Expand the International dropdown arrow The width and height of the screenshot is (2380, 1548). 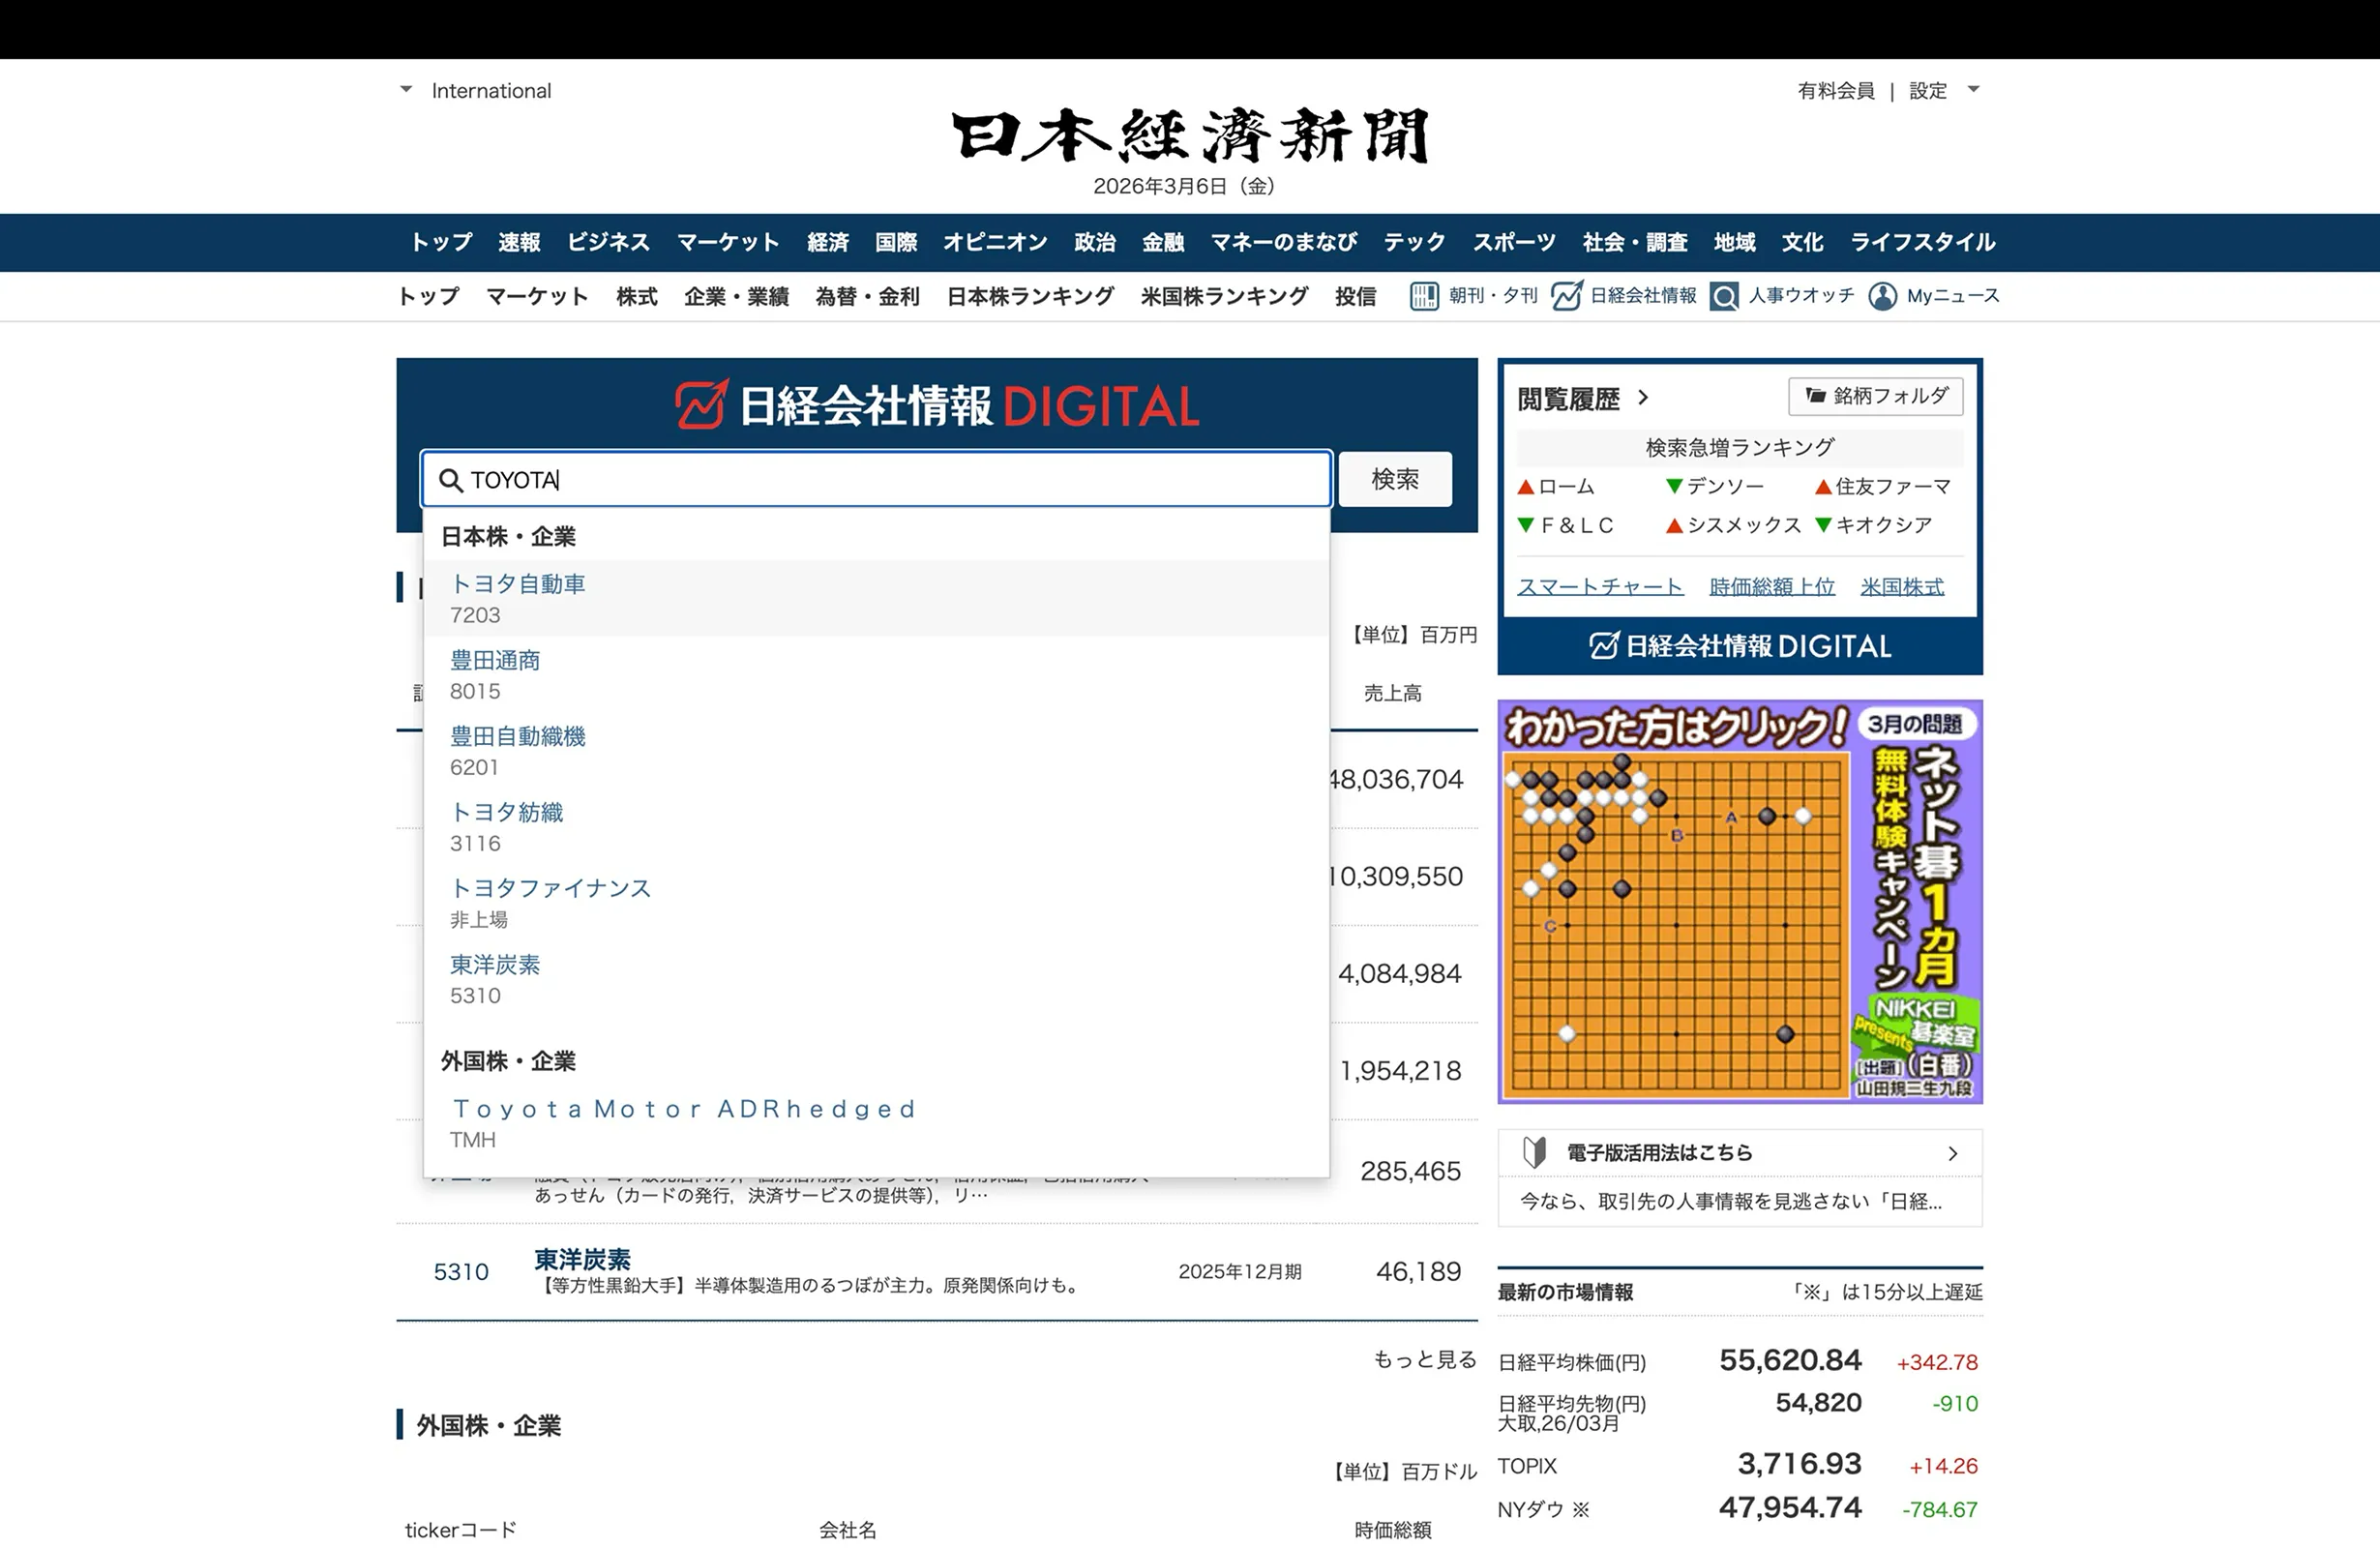tap(406, 90)
